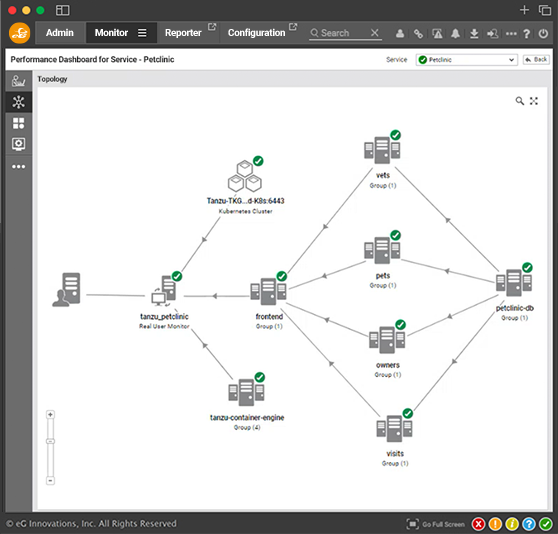Open the Configuration tab
This screenshot has height=534, width=558.
coord(257,33)
